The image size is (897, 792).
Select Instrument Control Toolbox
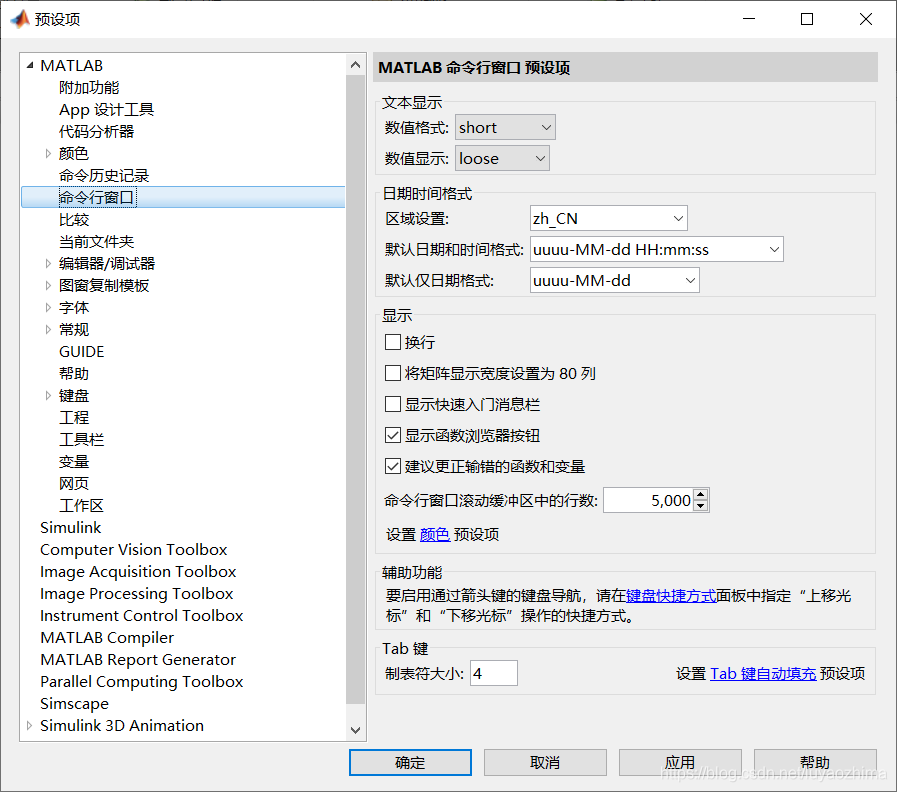pyautogui.click(x=141, y=615)
